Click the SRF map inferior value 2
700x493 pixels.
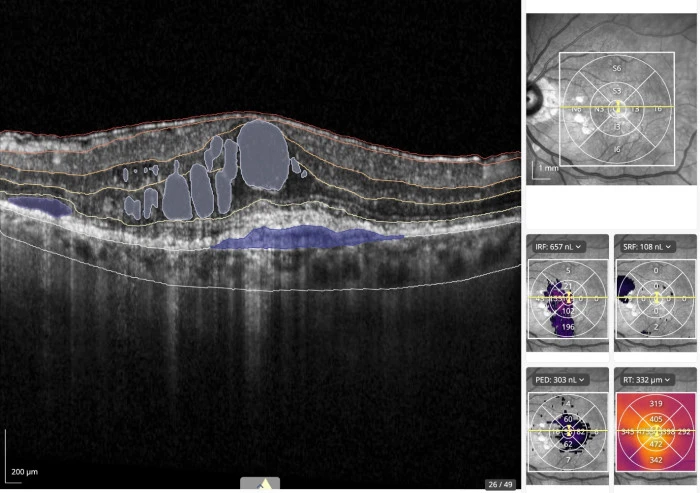[656, 327]
